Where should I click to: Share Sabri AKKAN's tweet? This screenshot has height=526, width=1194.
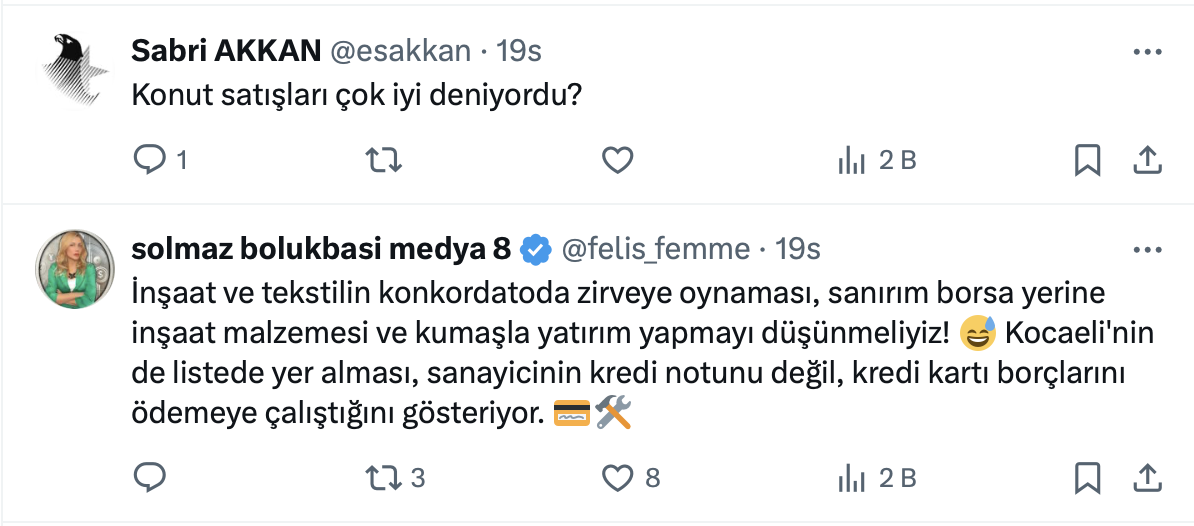1147,160
